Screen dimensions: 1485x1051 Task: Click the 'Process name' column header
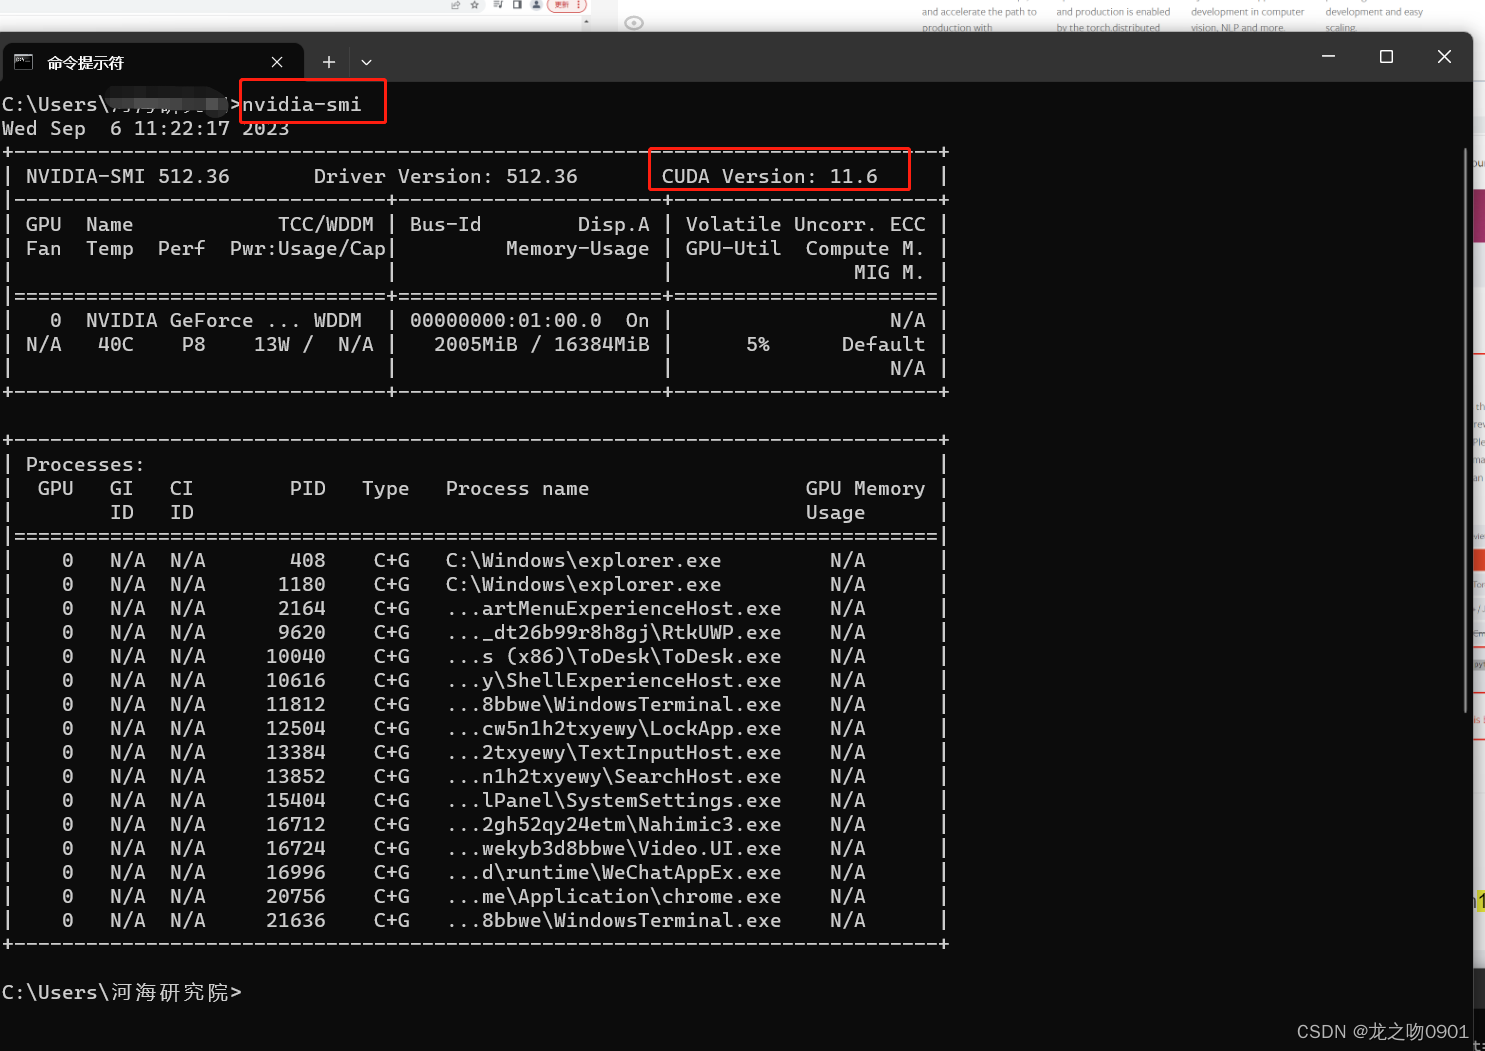(517, 488)
